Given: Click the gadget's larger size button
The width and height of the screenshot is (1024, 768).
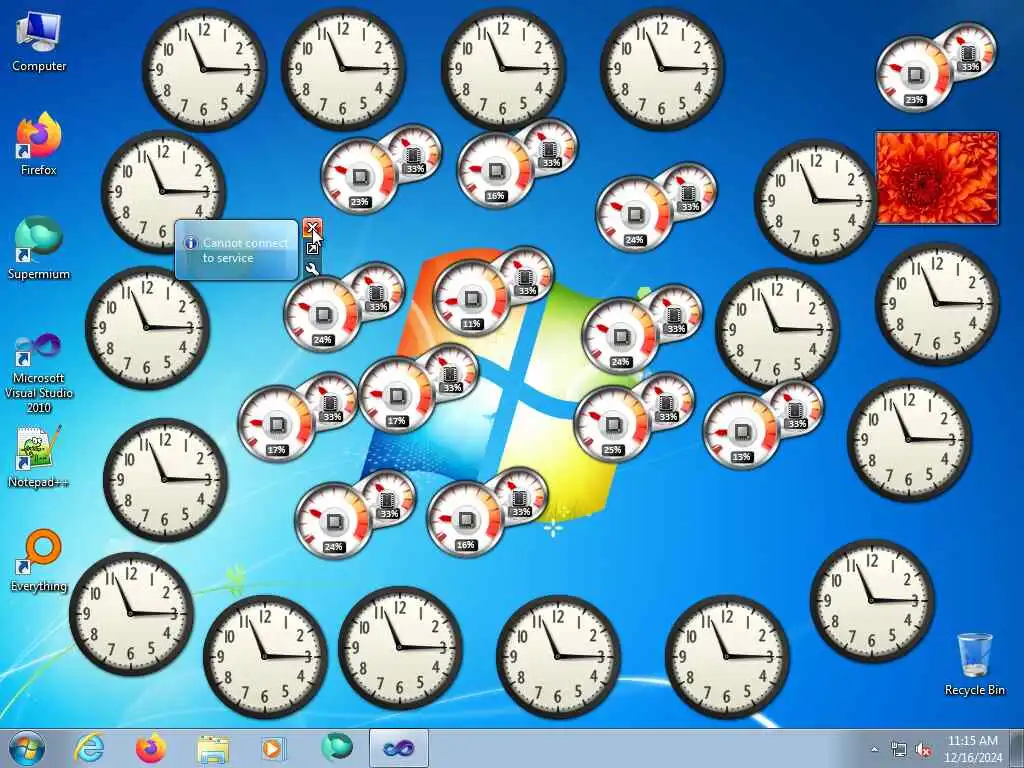Looking at the screenshot, I should coord(312,248).
